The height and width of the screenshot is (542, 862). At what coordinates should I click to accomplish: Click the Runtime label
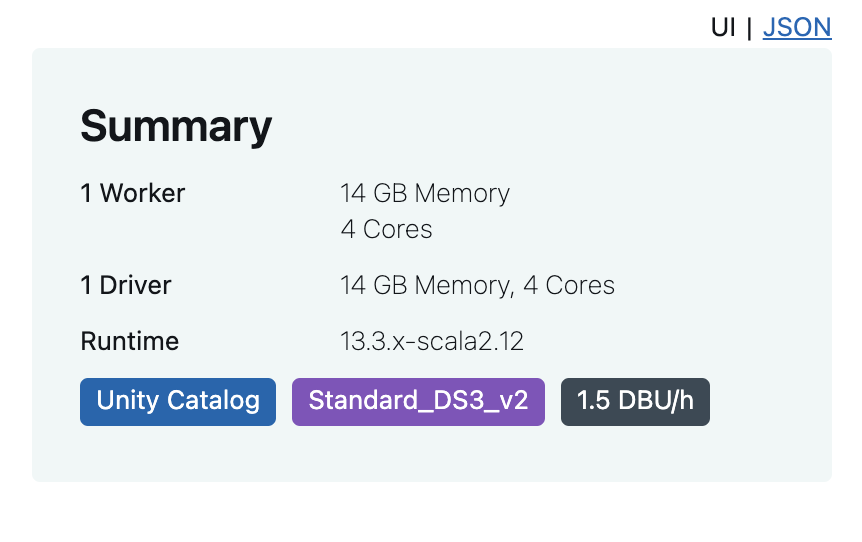(130, 341)
